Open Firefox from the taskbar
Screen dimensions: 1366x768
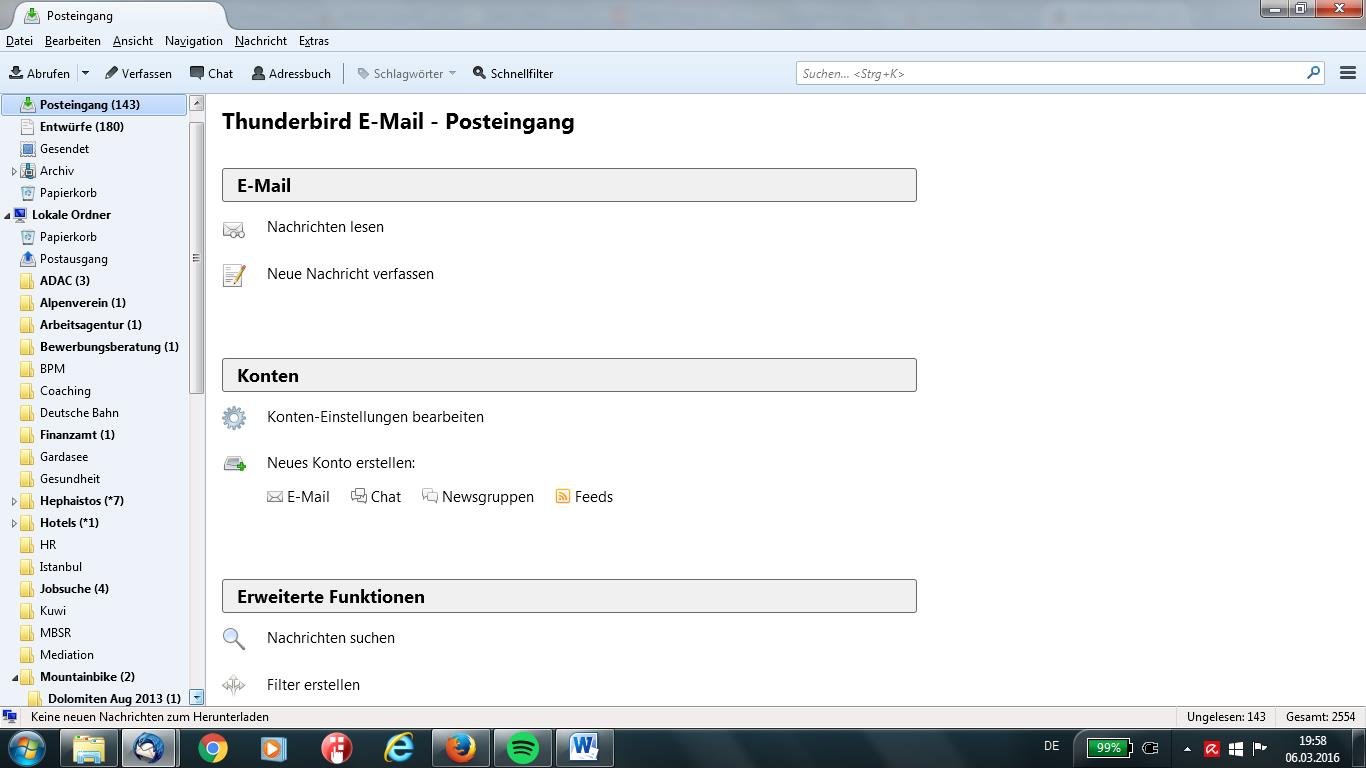click(460, 748)
